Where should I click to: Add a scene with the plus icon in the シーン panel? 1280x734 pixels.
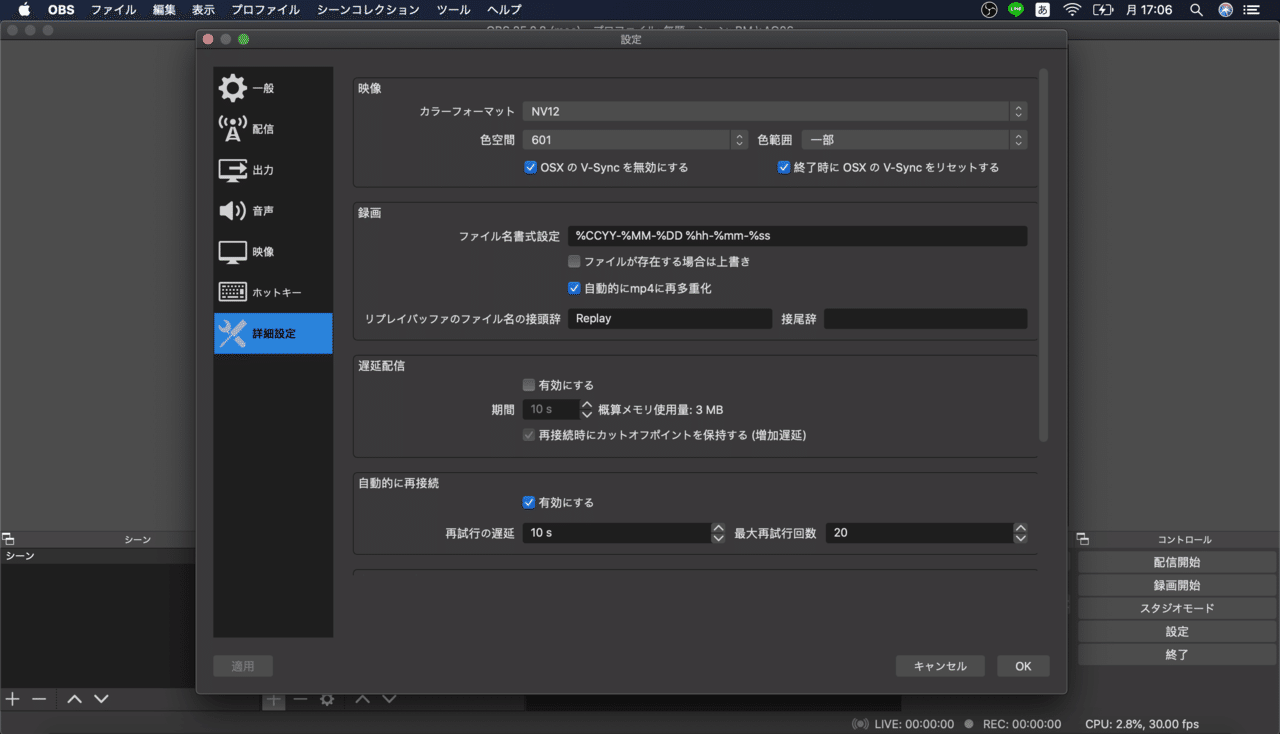coord(12,699)
